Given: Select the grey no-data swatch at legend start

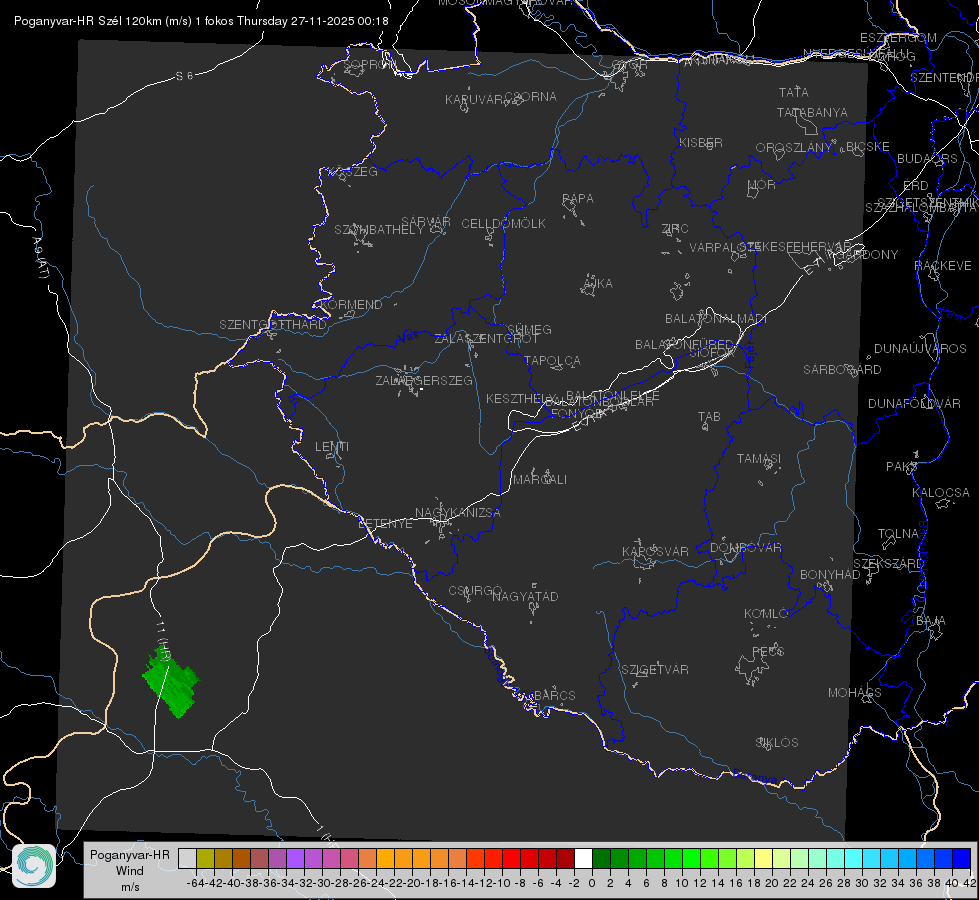Looking at the screenshot, I should (187, 858).
